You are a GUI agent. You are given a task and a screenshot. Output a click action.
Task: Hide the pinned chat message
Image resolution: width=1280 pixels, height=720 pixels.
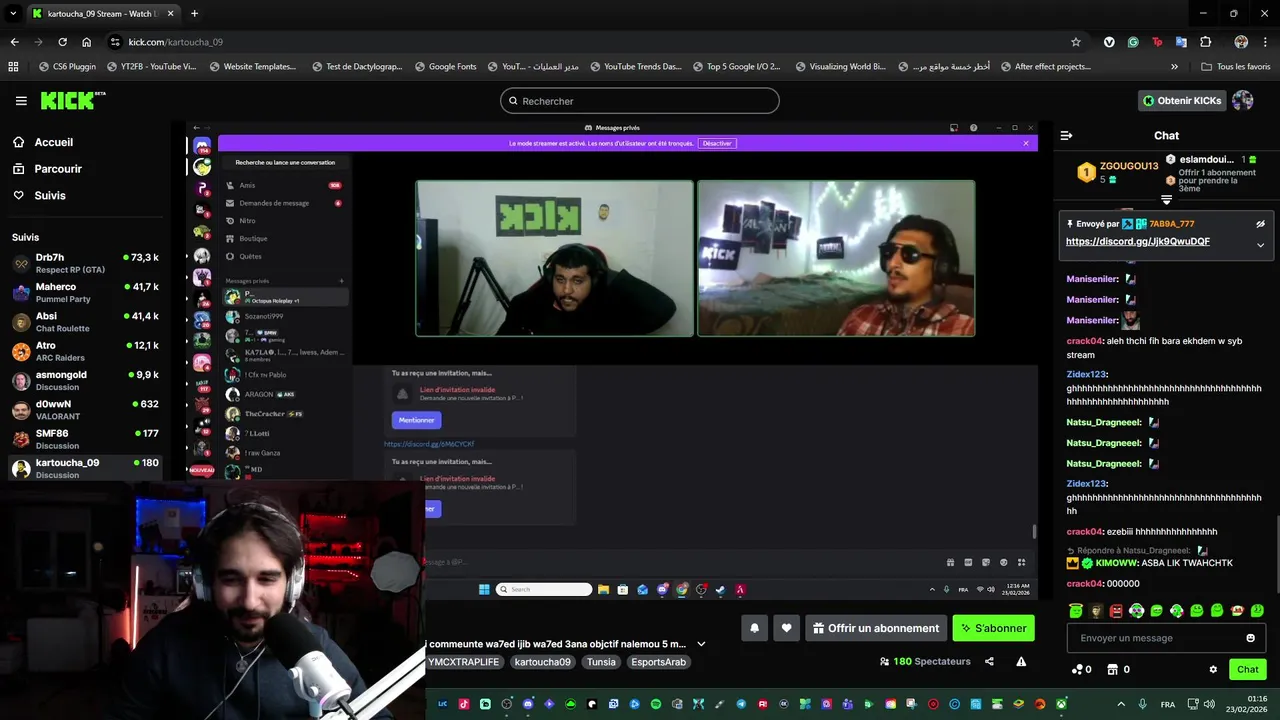click(x=1260, y=224)
